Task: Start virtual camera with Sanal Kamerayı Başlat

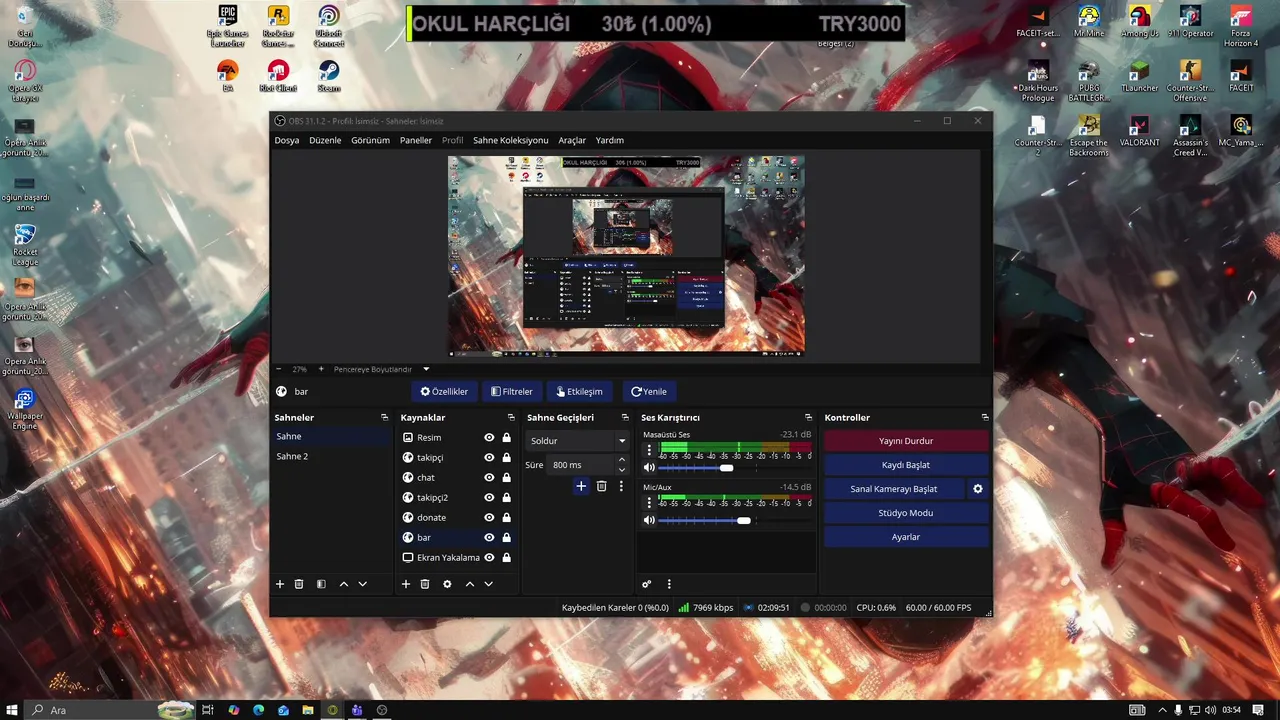Action: (894, 489)
